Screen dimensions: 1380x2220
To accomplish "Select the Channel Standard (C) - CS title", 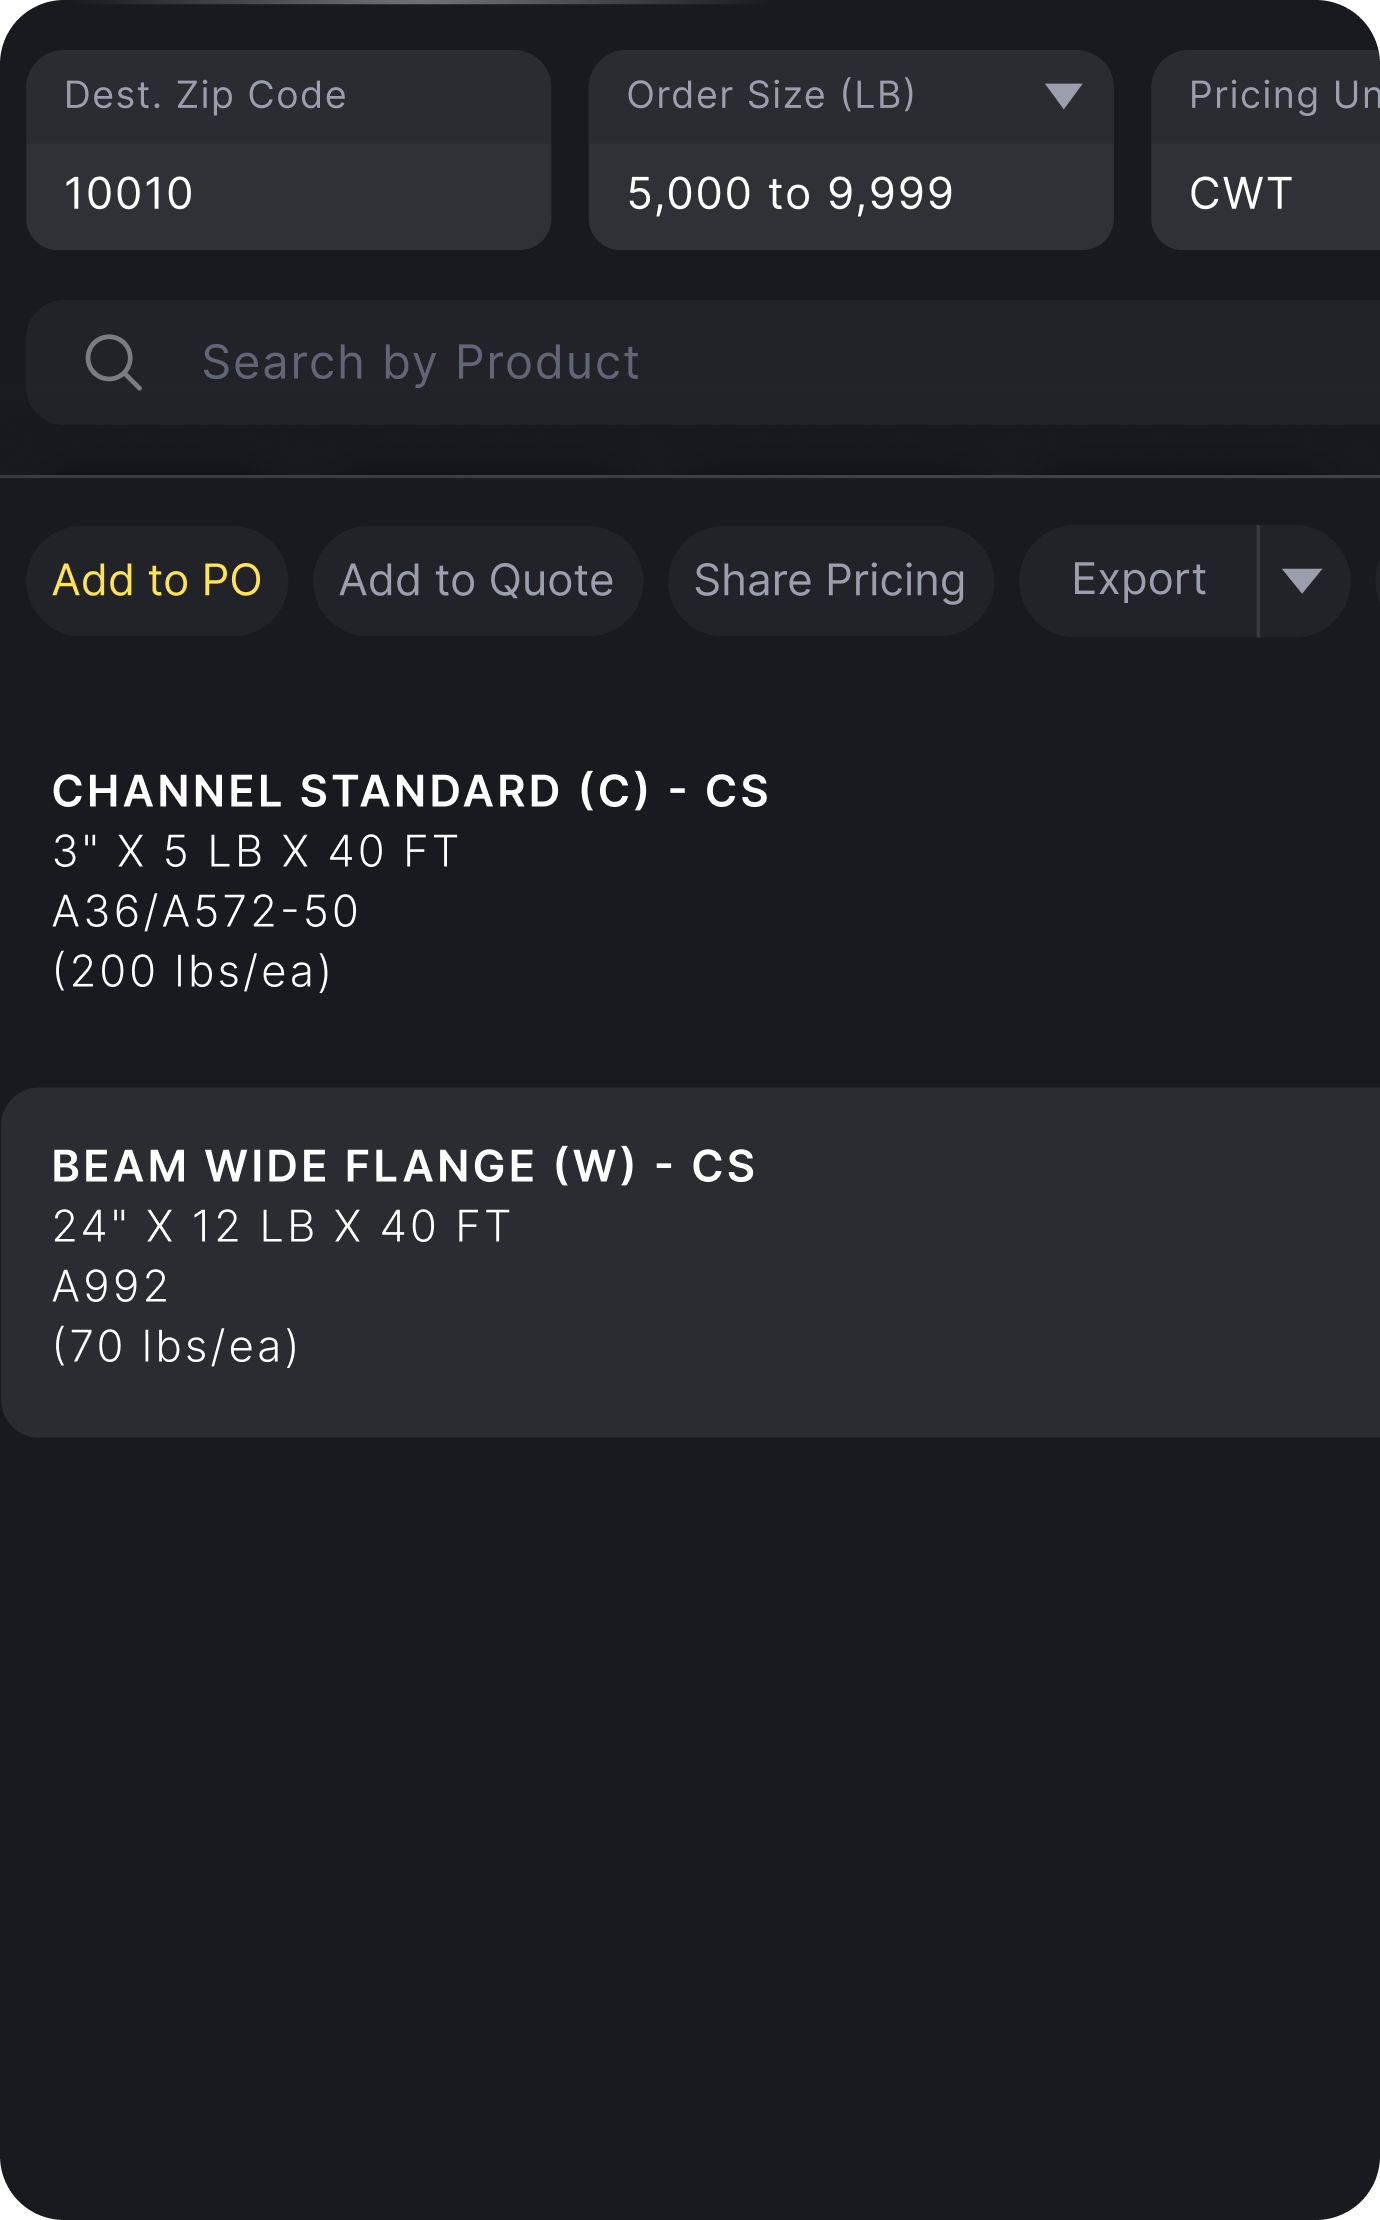I will (x=410, y=791).
